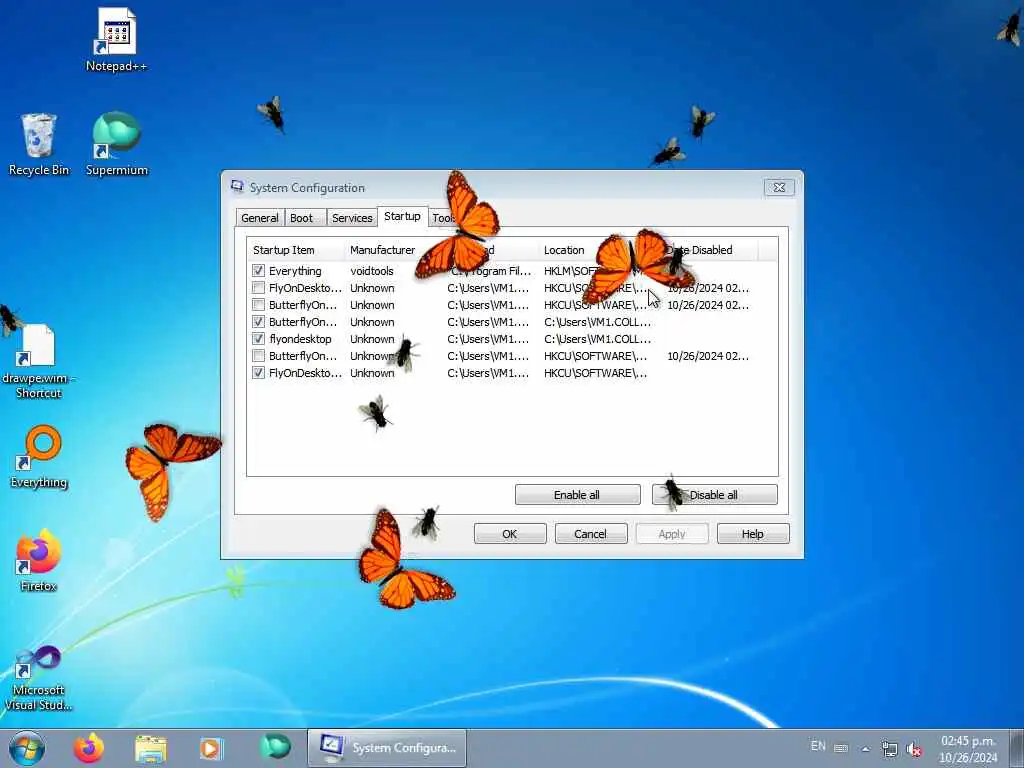The height and width of the screenshot is (768, 1024).
Task: Launch Supermium from the taskbar
Action: coord(275,746)
